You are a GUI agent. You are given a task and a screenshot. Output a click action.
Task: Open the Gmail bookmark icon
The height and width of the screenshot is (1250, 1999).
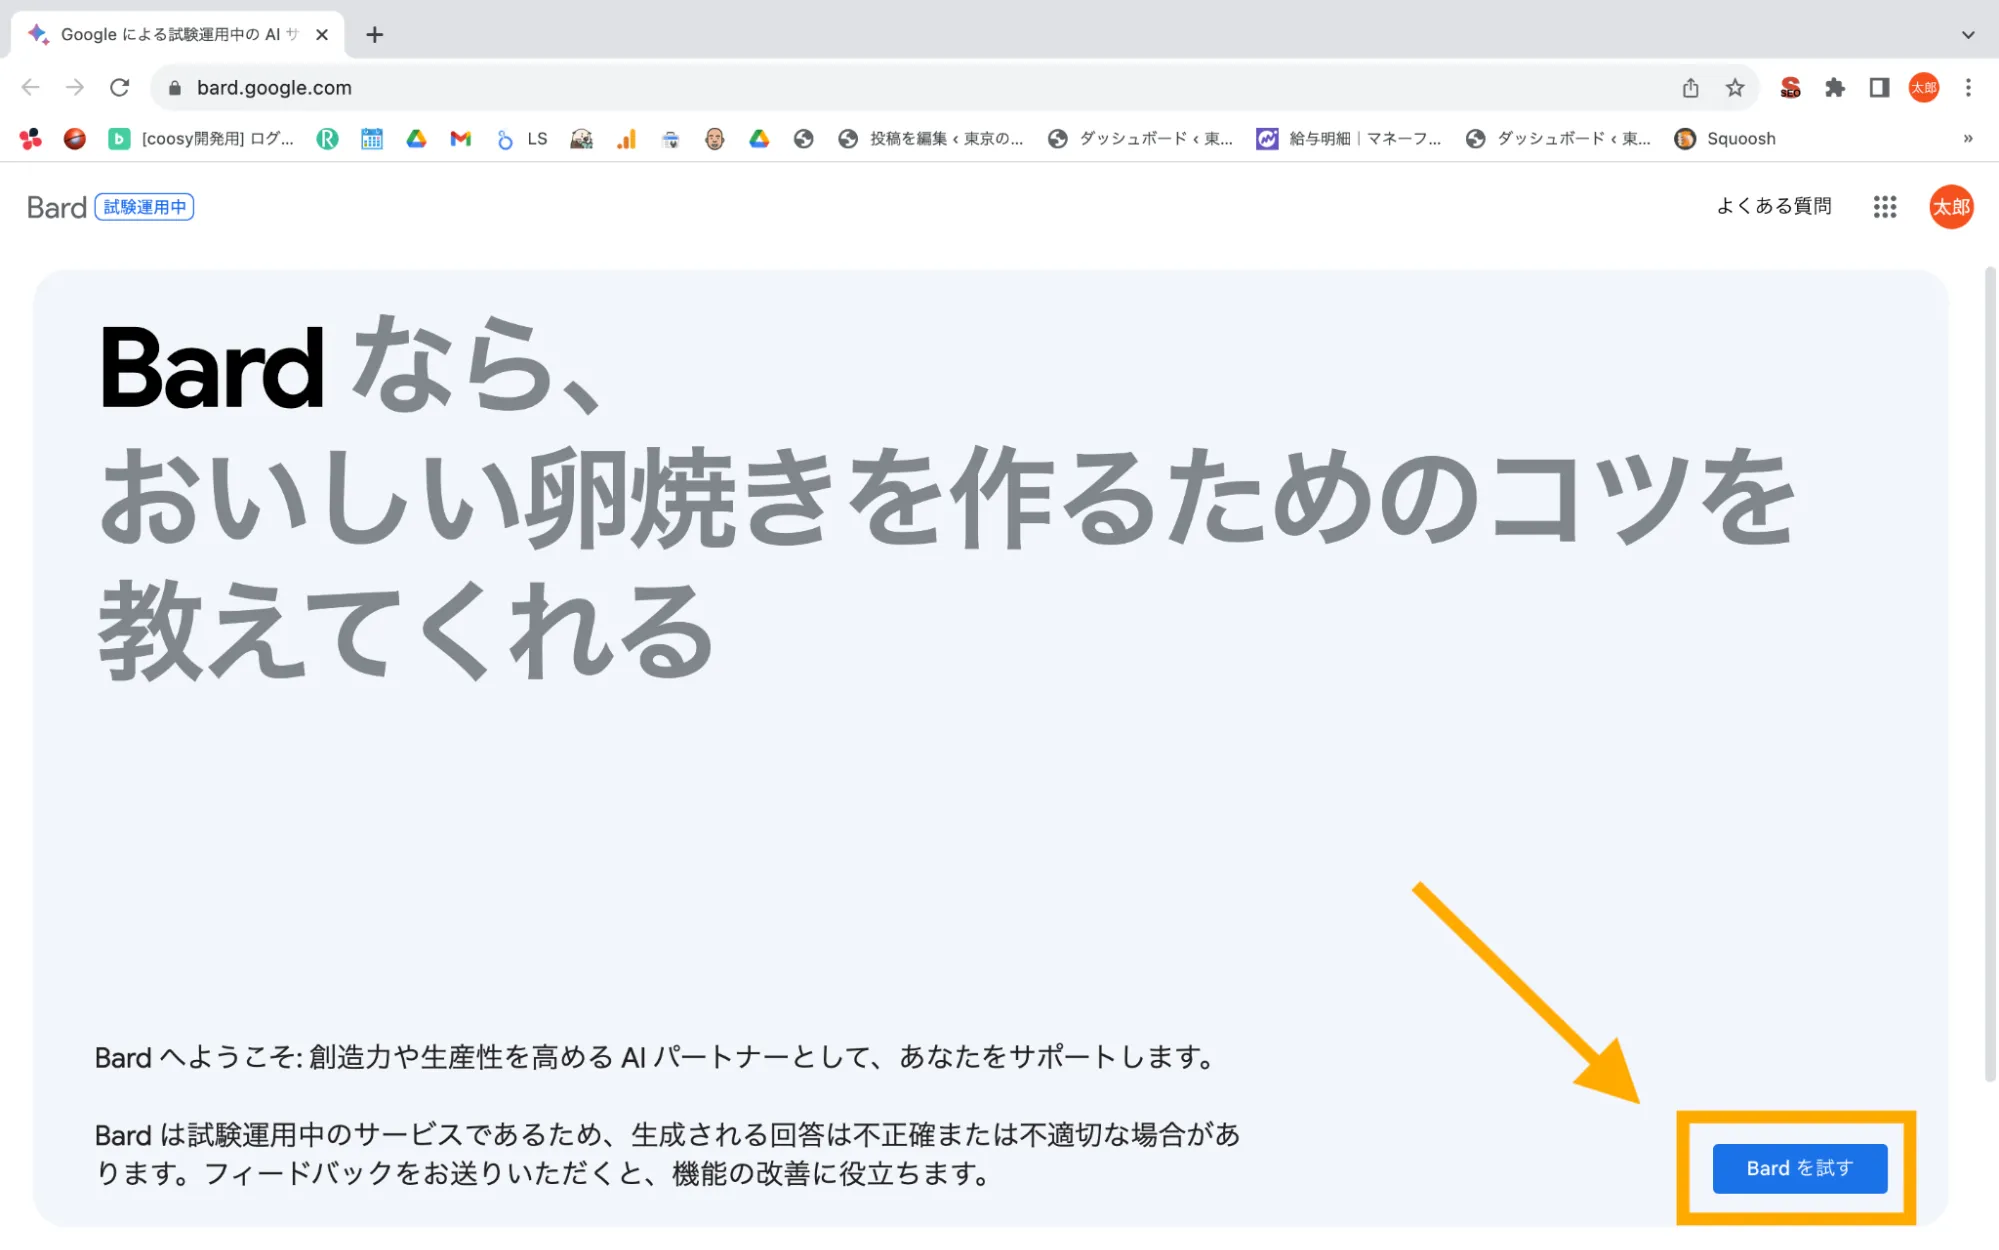[x=461, y=139]
